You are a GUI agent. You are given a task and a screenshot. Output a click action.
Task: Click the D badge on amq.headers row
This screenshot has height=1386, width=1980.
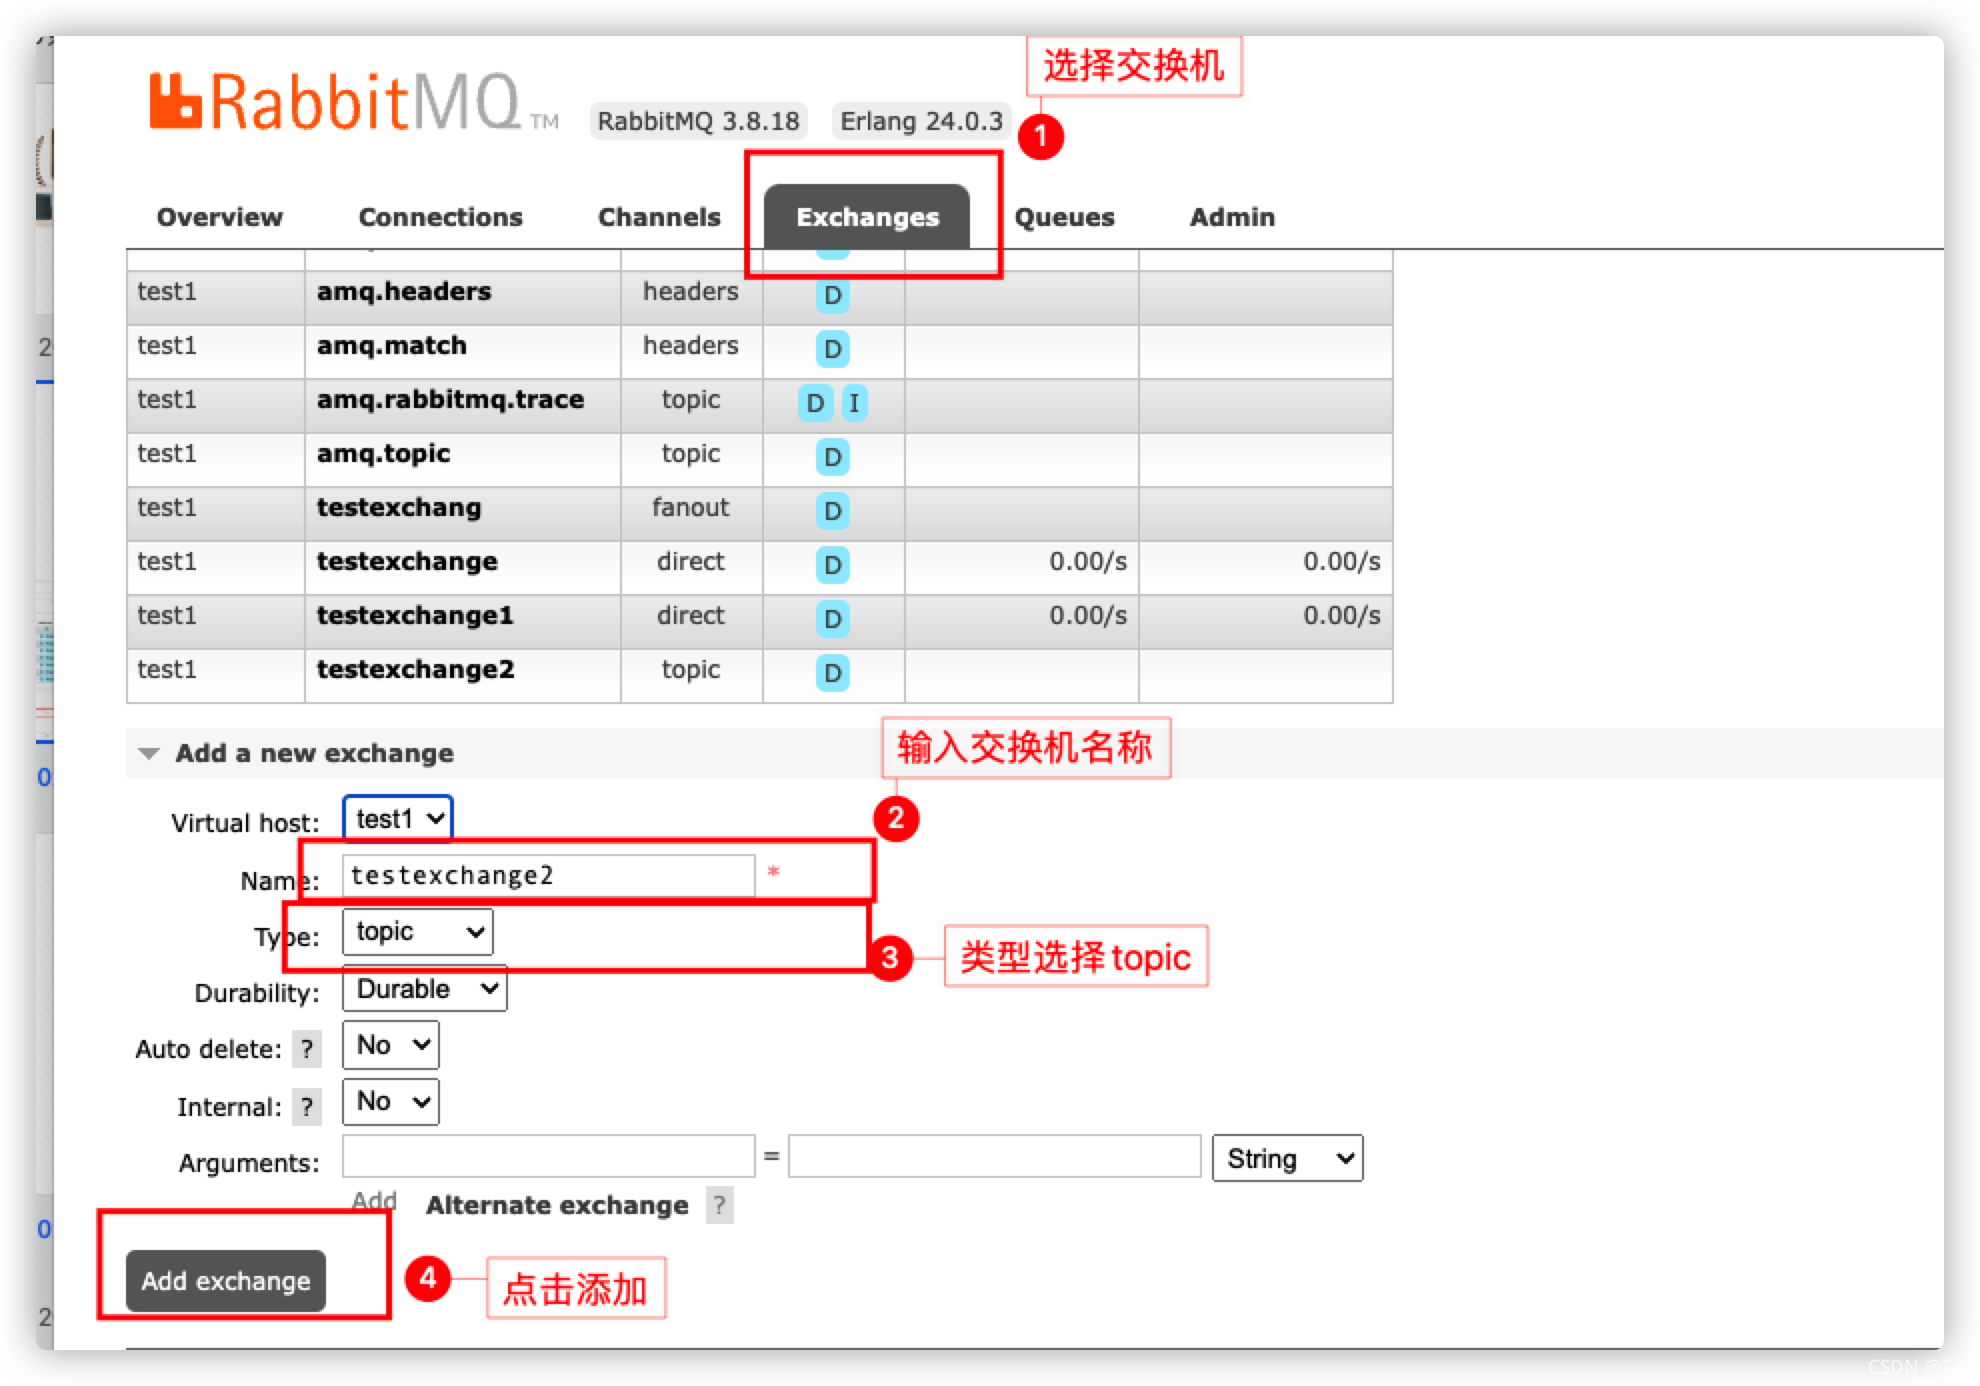(x=832, y=295)
